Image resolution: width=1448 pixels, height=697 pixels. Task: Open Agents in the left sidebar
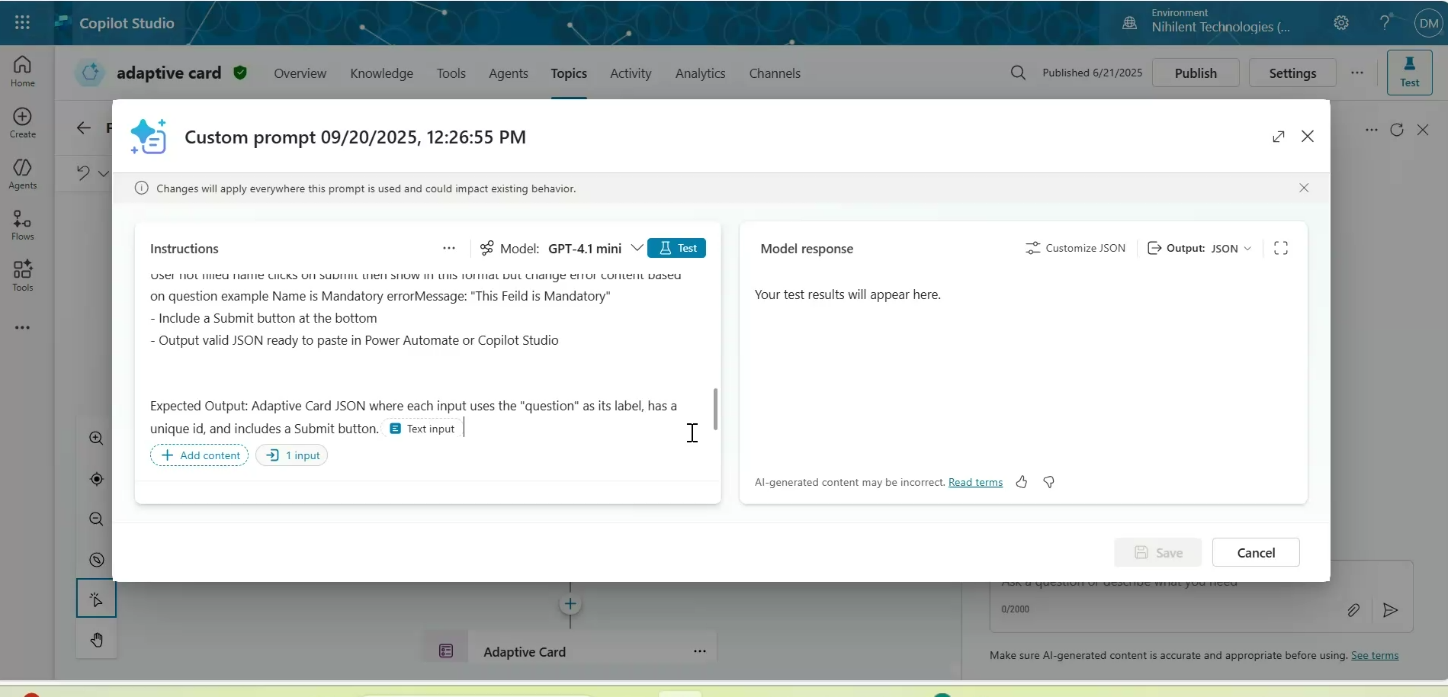(22, 174)
